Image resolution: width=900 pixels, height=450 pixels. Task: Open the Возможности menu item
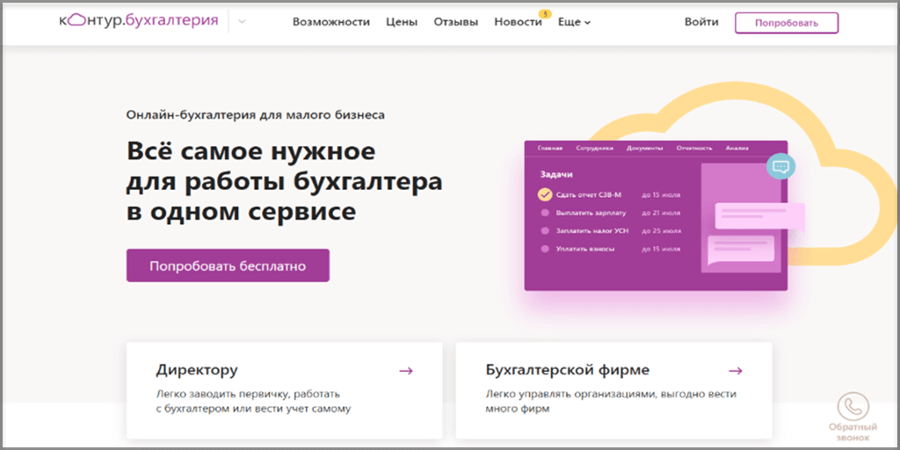330,22
